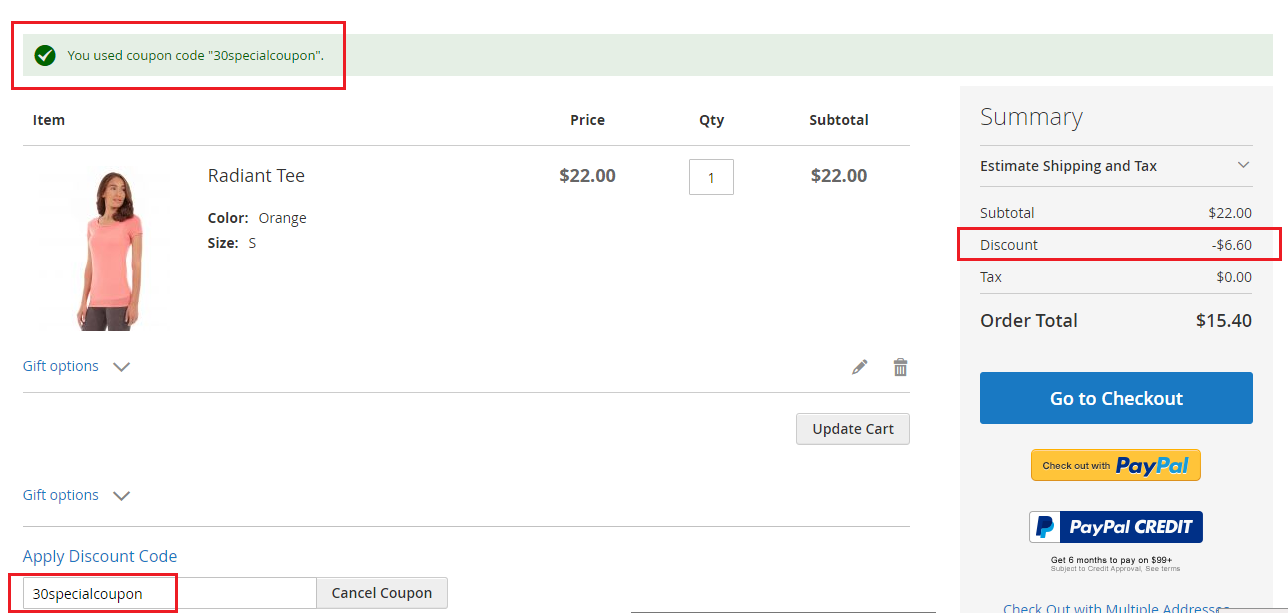Viewport: 1288px width, 613px height.
Task: Click the pencil edit icon for Radiant Tee
Action: coord(859,367)
